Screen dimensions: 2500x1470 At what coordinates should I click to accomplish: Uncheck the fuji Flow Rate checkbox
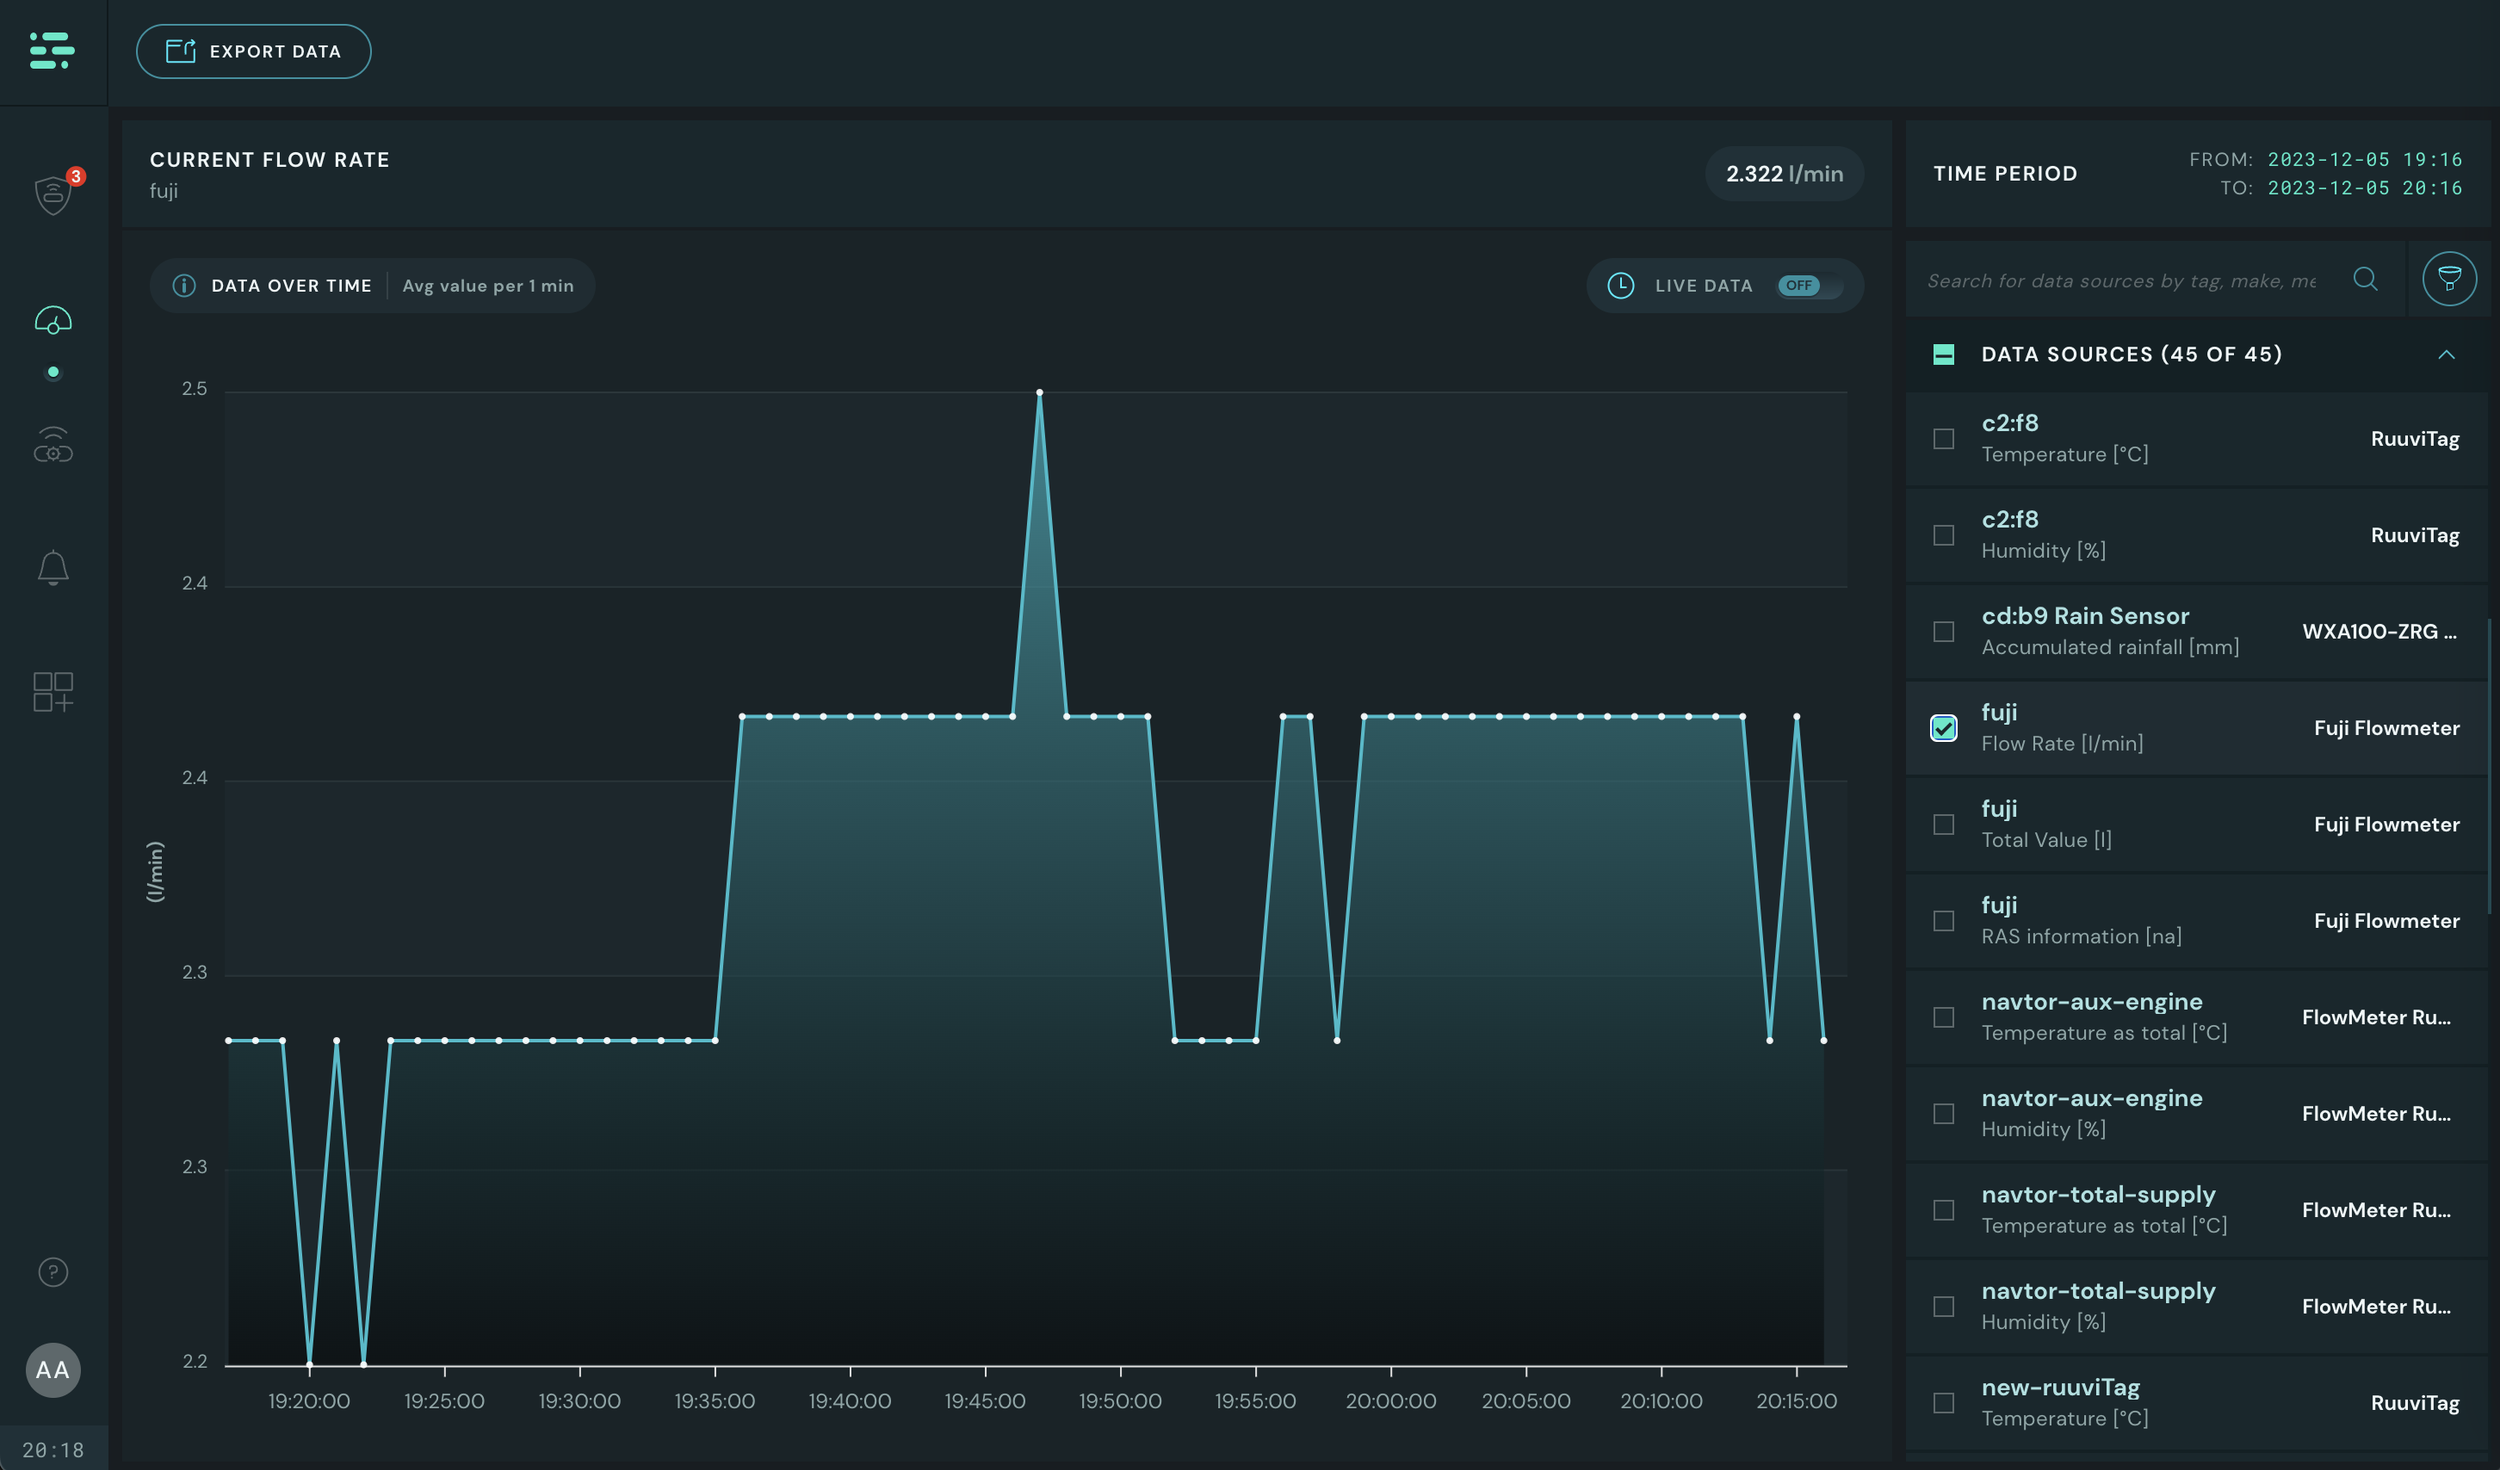(1943, 728)
